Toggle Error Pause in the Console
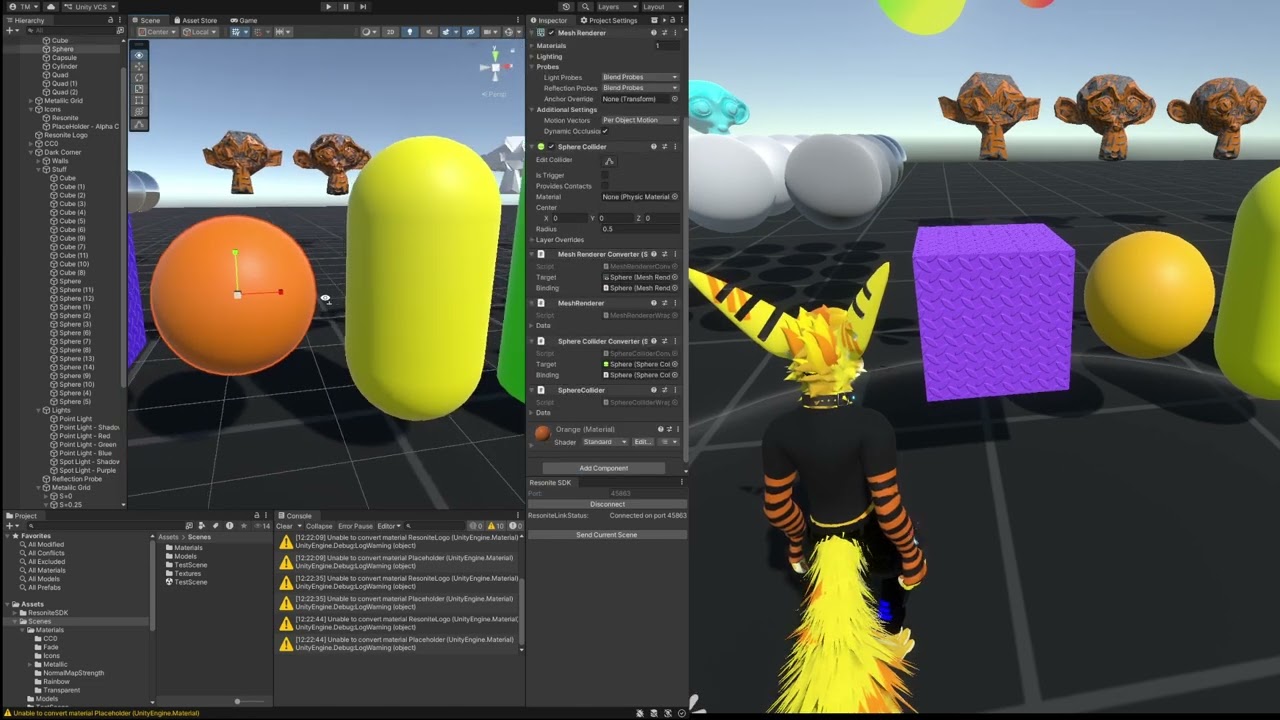The image size is (1280, 720). pos(355,526)
